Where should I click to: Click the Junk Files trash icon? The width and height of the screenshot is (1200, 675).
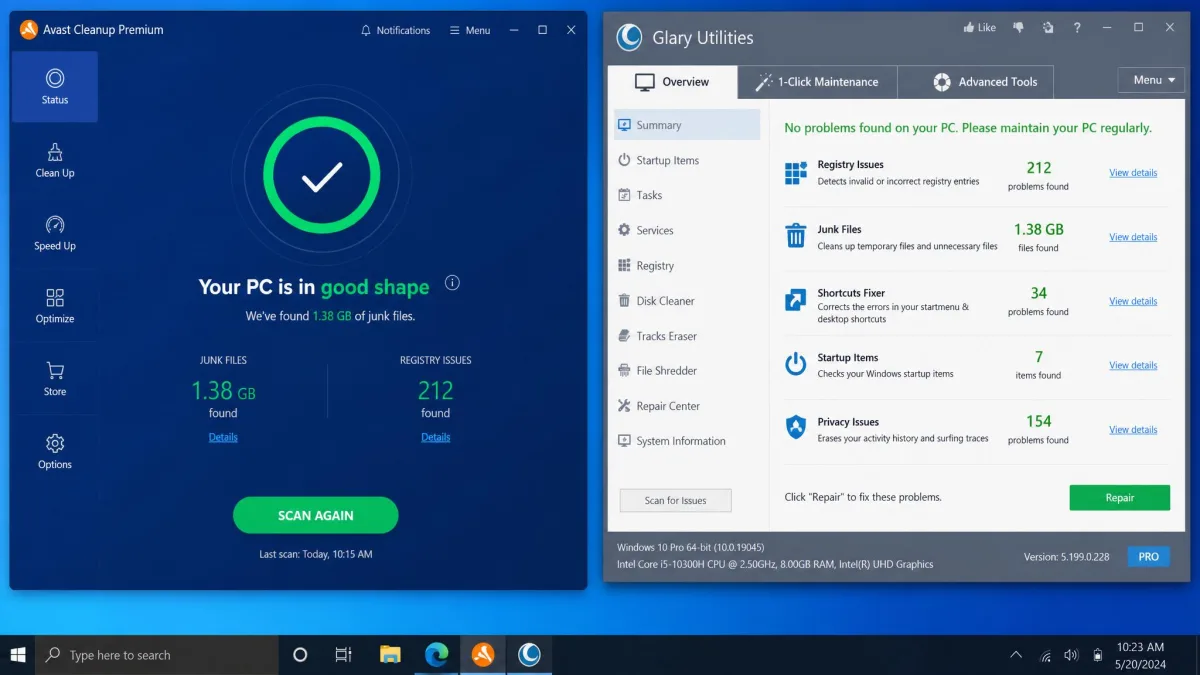tap(796, 236)
